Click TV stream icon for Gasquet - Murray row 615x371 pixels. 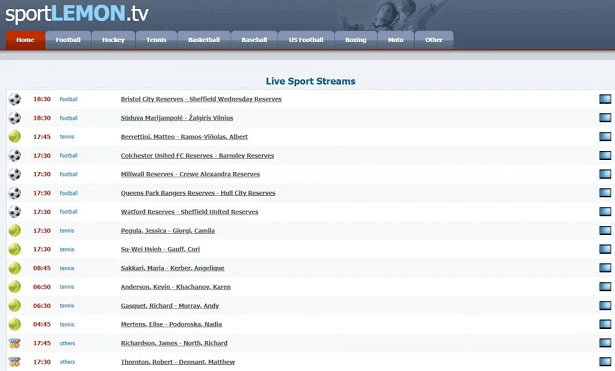(x=605, y=306)
